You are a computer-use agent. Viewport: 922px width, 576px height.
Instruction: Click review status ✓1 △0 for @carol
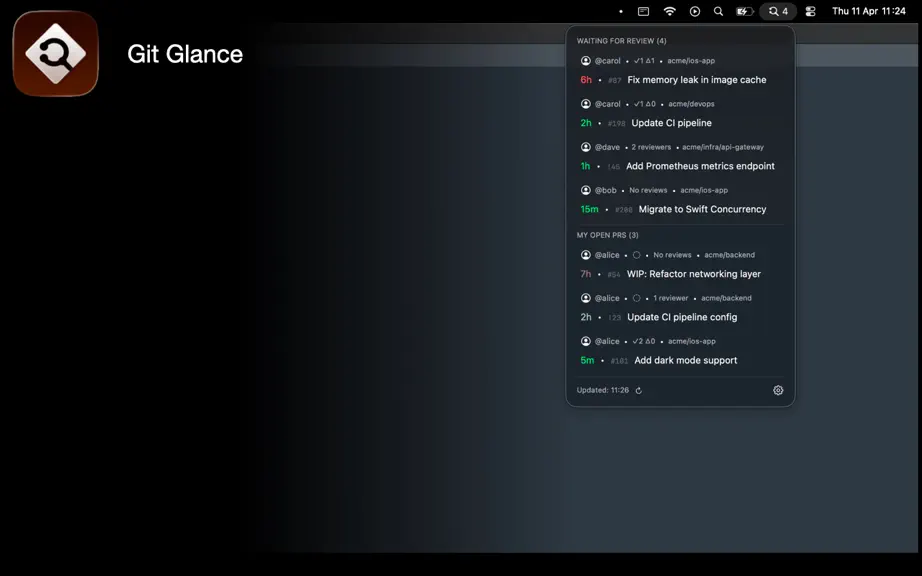pos(644,104)
